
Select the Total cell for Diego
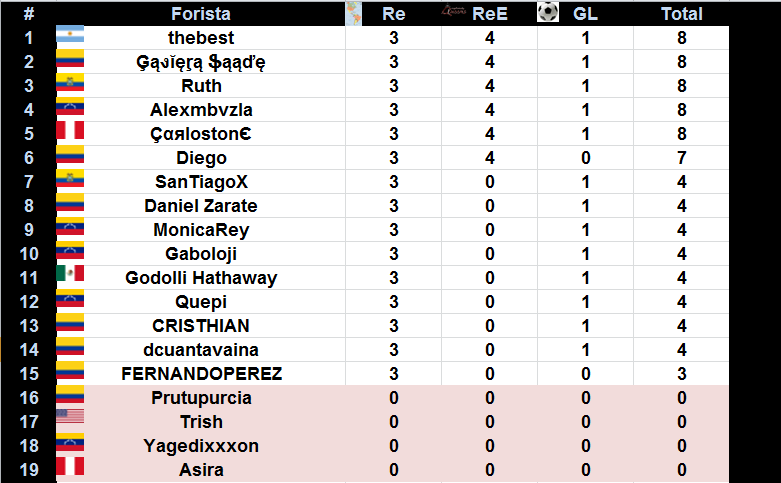[x=681, y=158]
